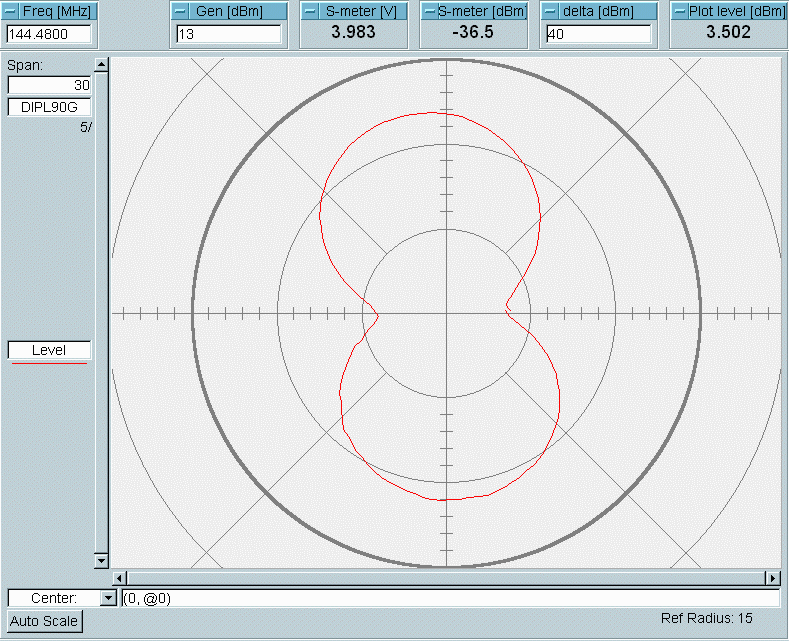Click the minus icon on S-meter [dBm] panel
Image resolution: width=789 pixels, height=641 pixels.
click(x=430, y=11)
